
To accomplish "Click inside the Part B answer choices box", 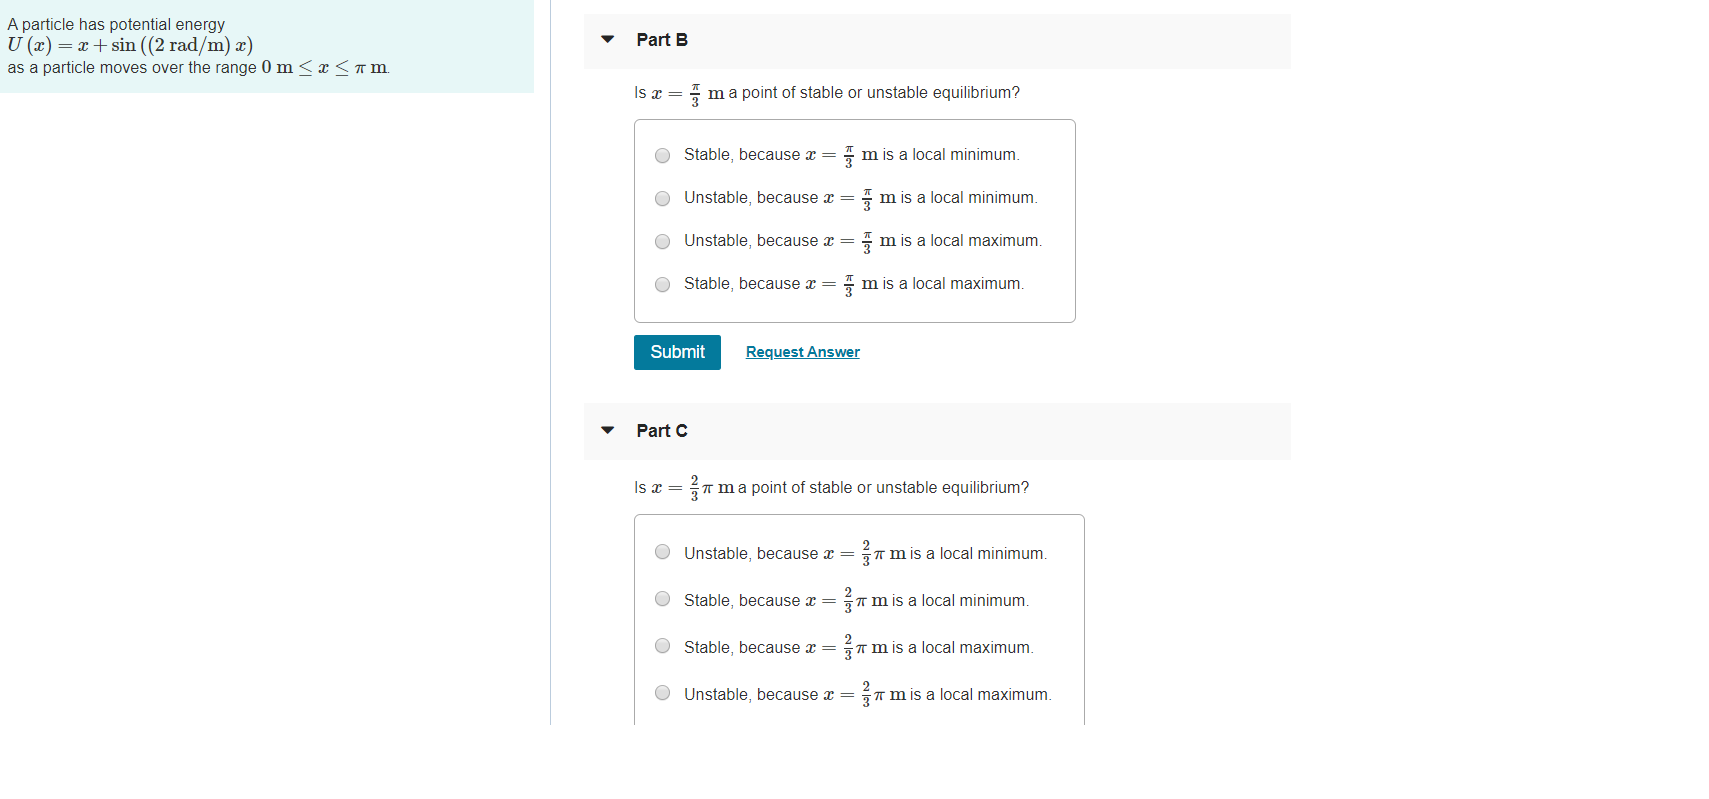I will [854, 220].
